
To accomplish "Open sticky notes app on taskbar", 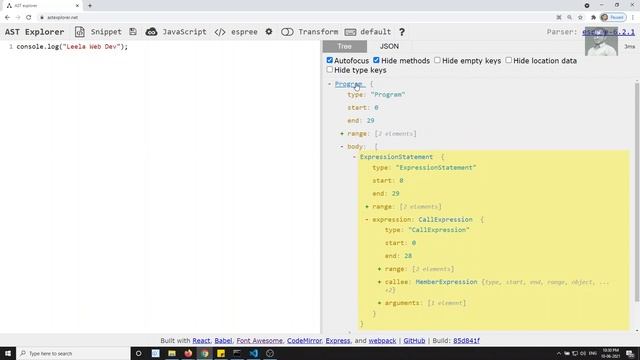I will pyautogui.click(x=221, y=353).
